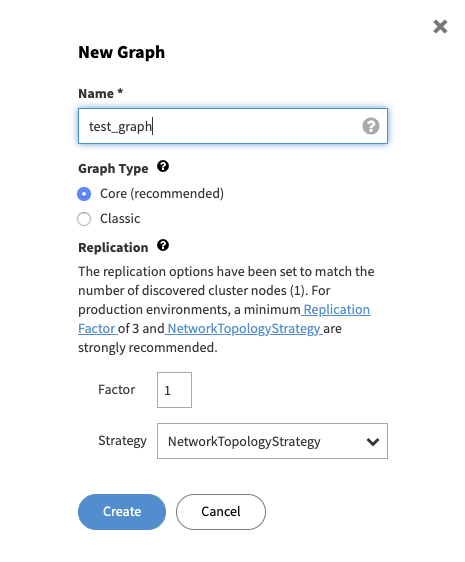Click the 'Name *' field label
Image resolution: width=465 pixels, height=562 pixels.
pyautogui.click(x=101, y=93)
